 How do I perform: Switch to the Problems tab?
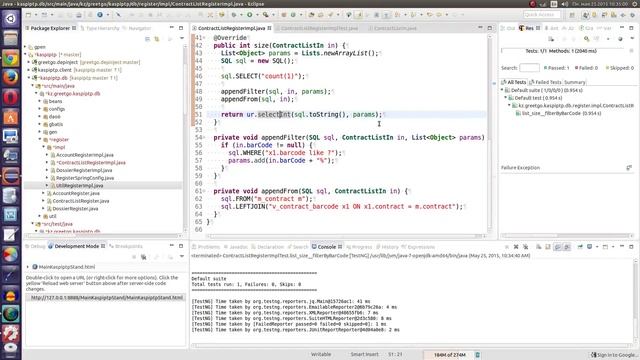point(207,247)
